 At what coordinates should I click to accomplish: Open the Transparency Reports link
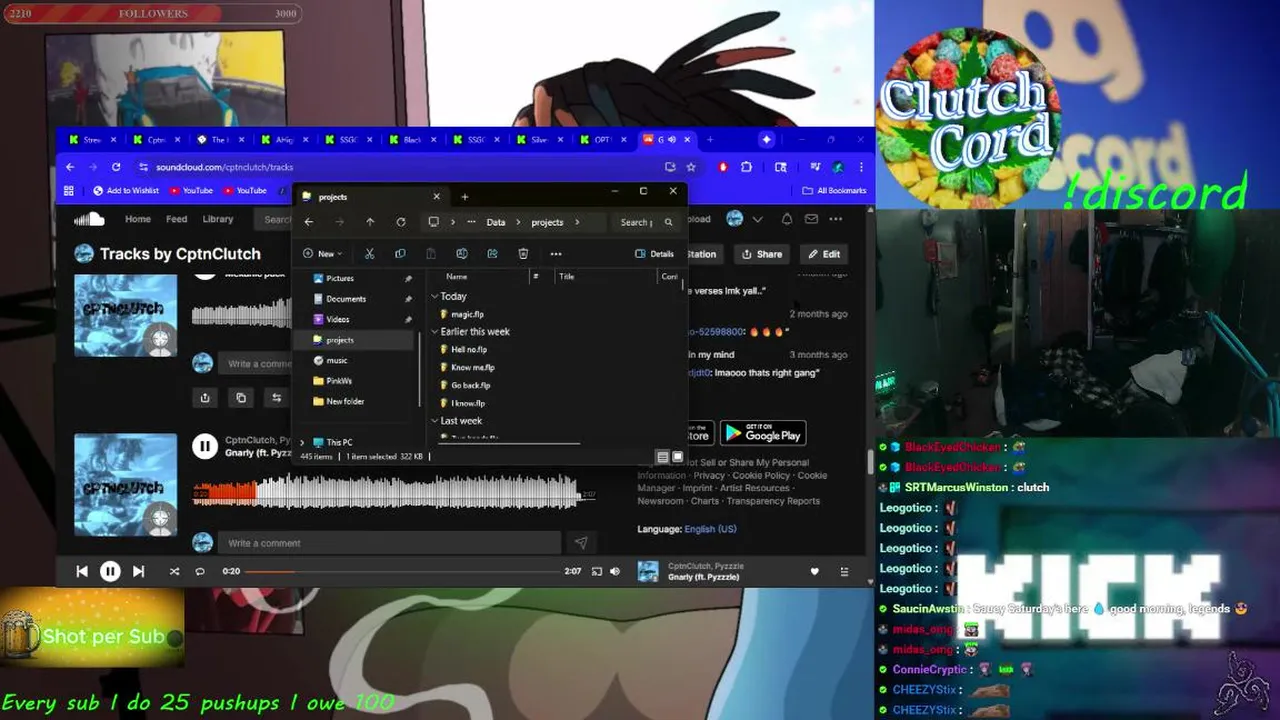click(x=773, y=501)
